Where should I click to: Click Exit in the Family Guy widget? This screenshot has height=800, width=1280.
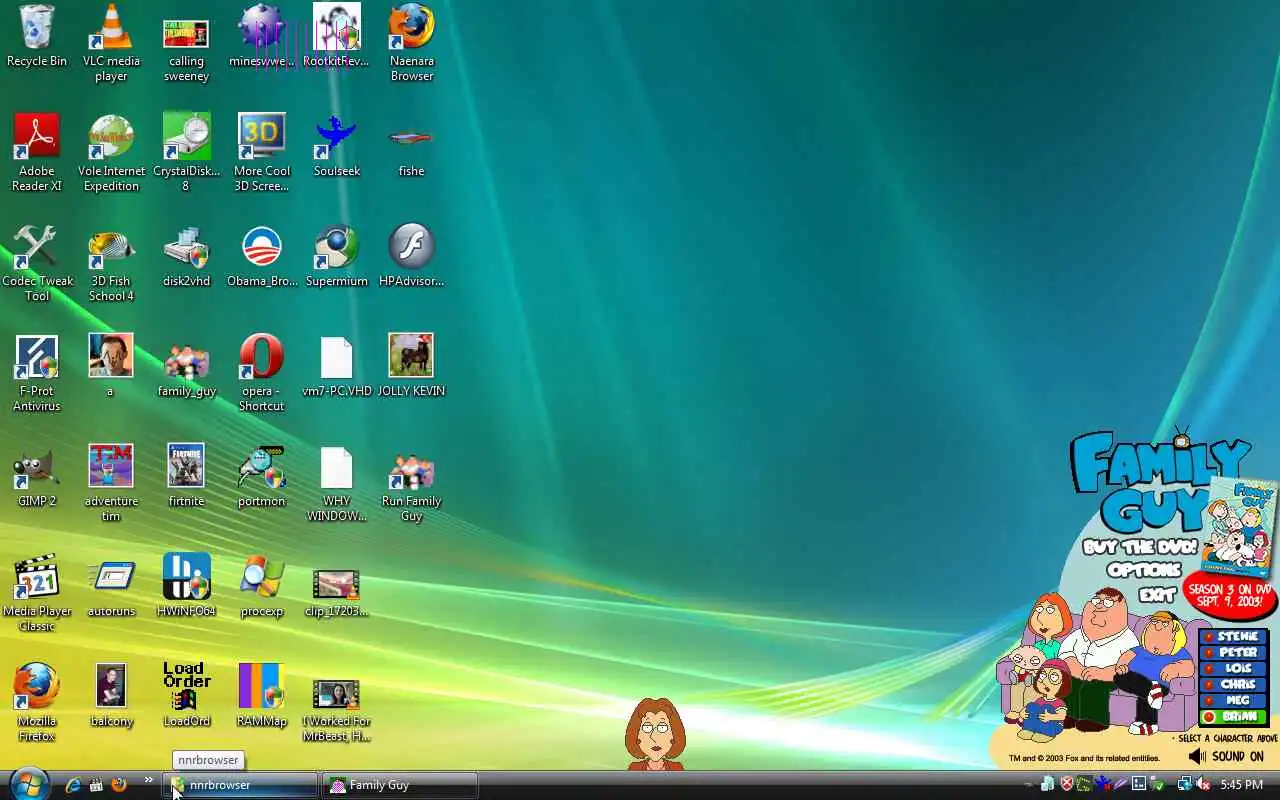(x=1157, y=594)
